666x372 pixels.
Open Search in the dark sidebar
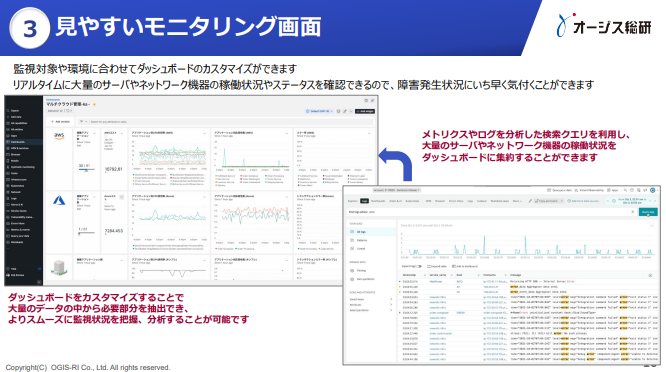[x=15, y=110]
